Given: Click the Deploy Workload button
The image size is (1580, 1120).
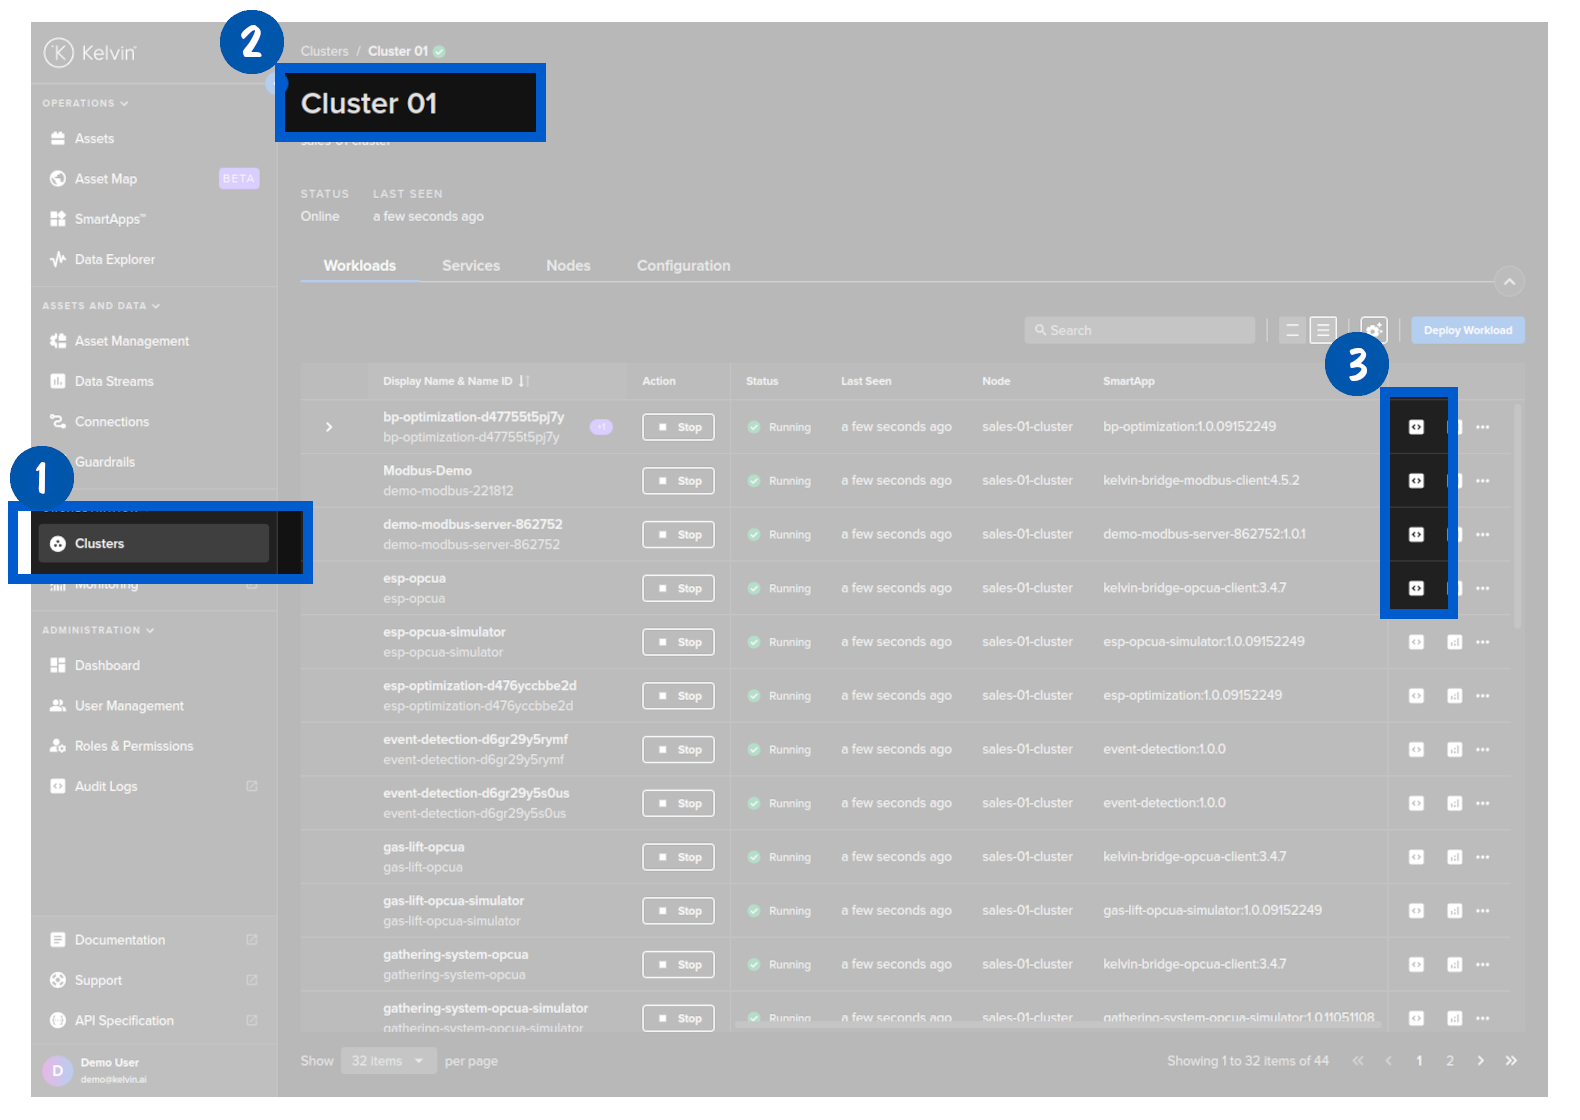Looking at the screenshot, I should [1467, 330].
